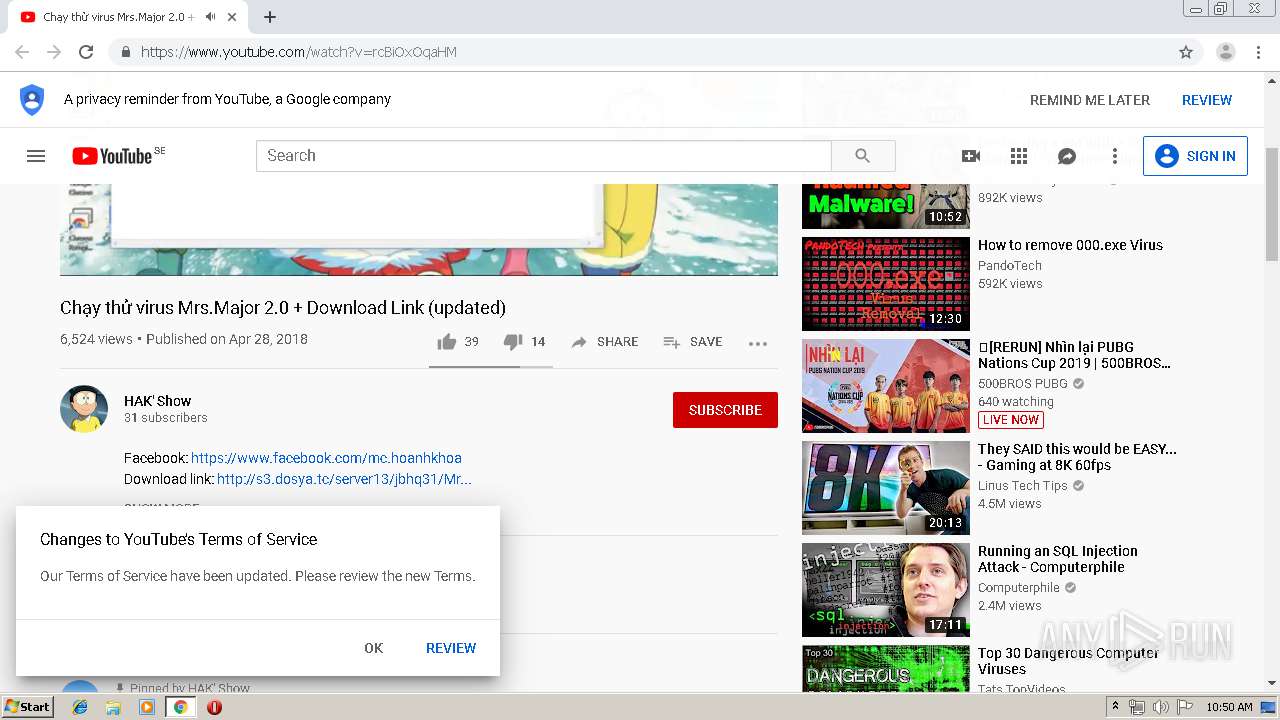Open Chrome's three-dot customize menu
Viewport: 1280px width, 720px height.
click(1258, 52)
